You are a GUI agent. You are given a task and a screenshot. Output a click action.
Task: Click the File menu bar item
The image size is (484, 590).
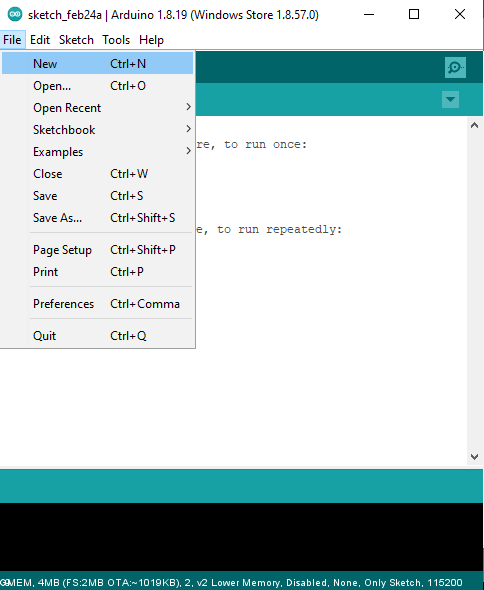click(x=12, y=40)
